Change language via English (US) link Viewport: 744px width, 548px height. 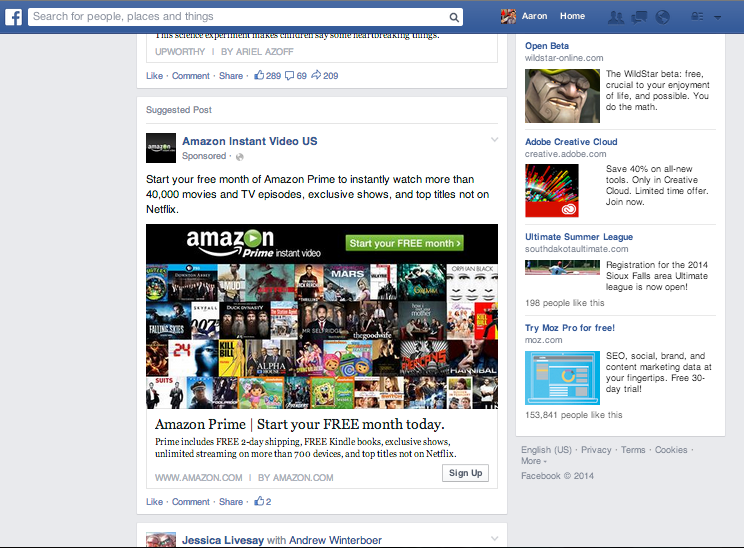click(546, 450)
